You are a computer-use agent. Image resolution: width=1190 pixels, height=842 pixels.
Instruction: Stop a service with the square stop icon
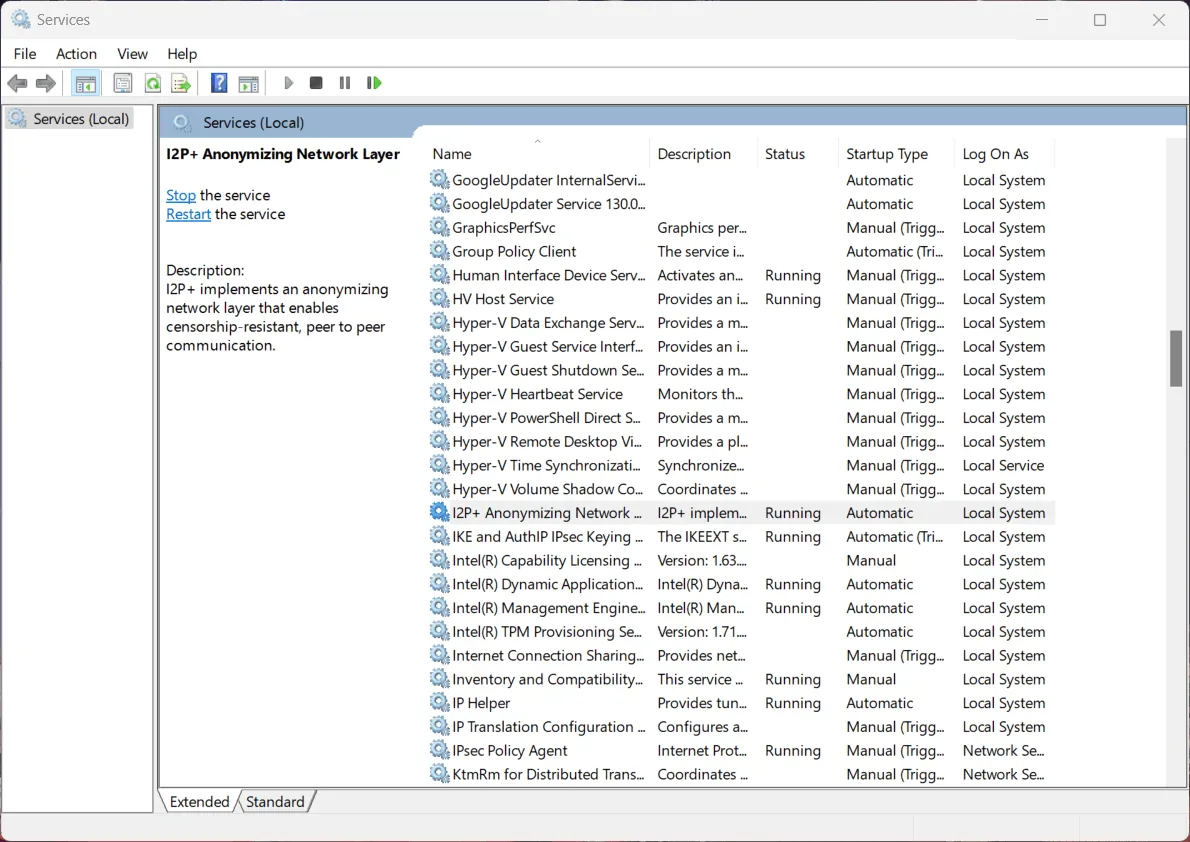coord(315,83)
